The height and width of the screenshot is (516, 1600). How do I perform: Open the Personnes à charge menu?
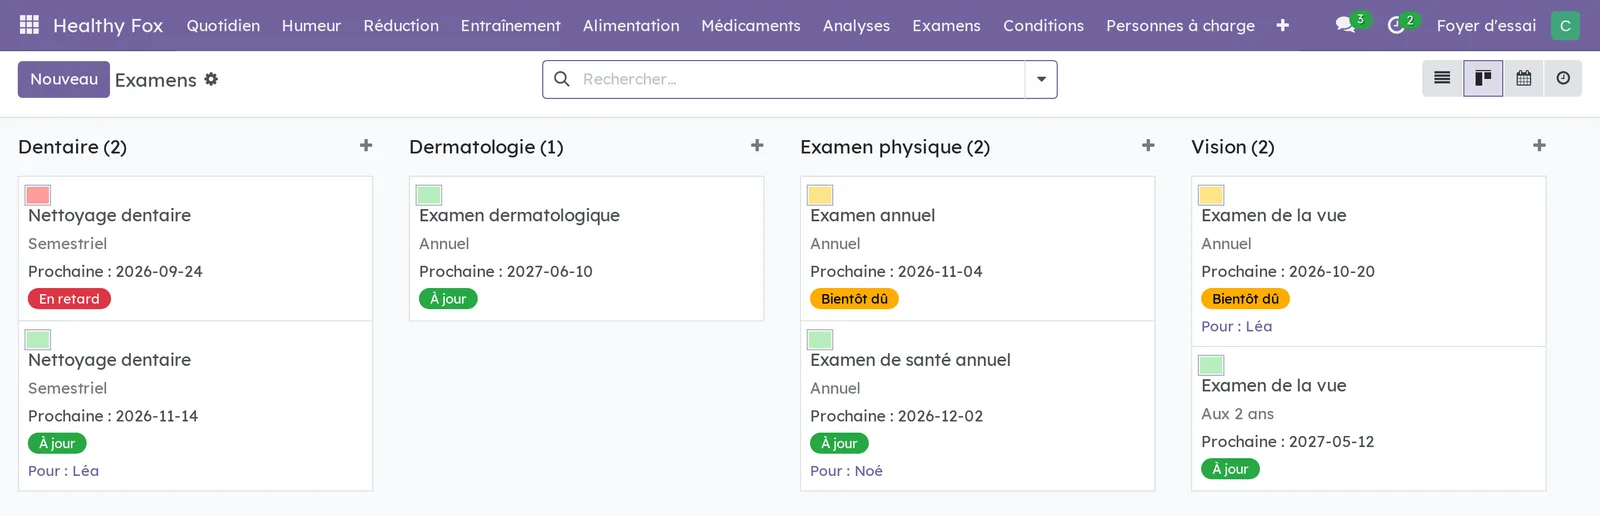pos(1180,25)
